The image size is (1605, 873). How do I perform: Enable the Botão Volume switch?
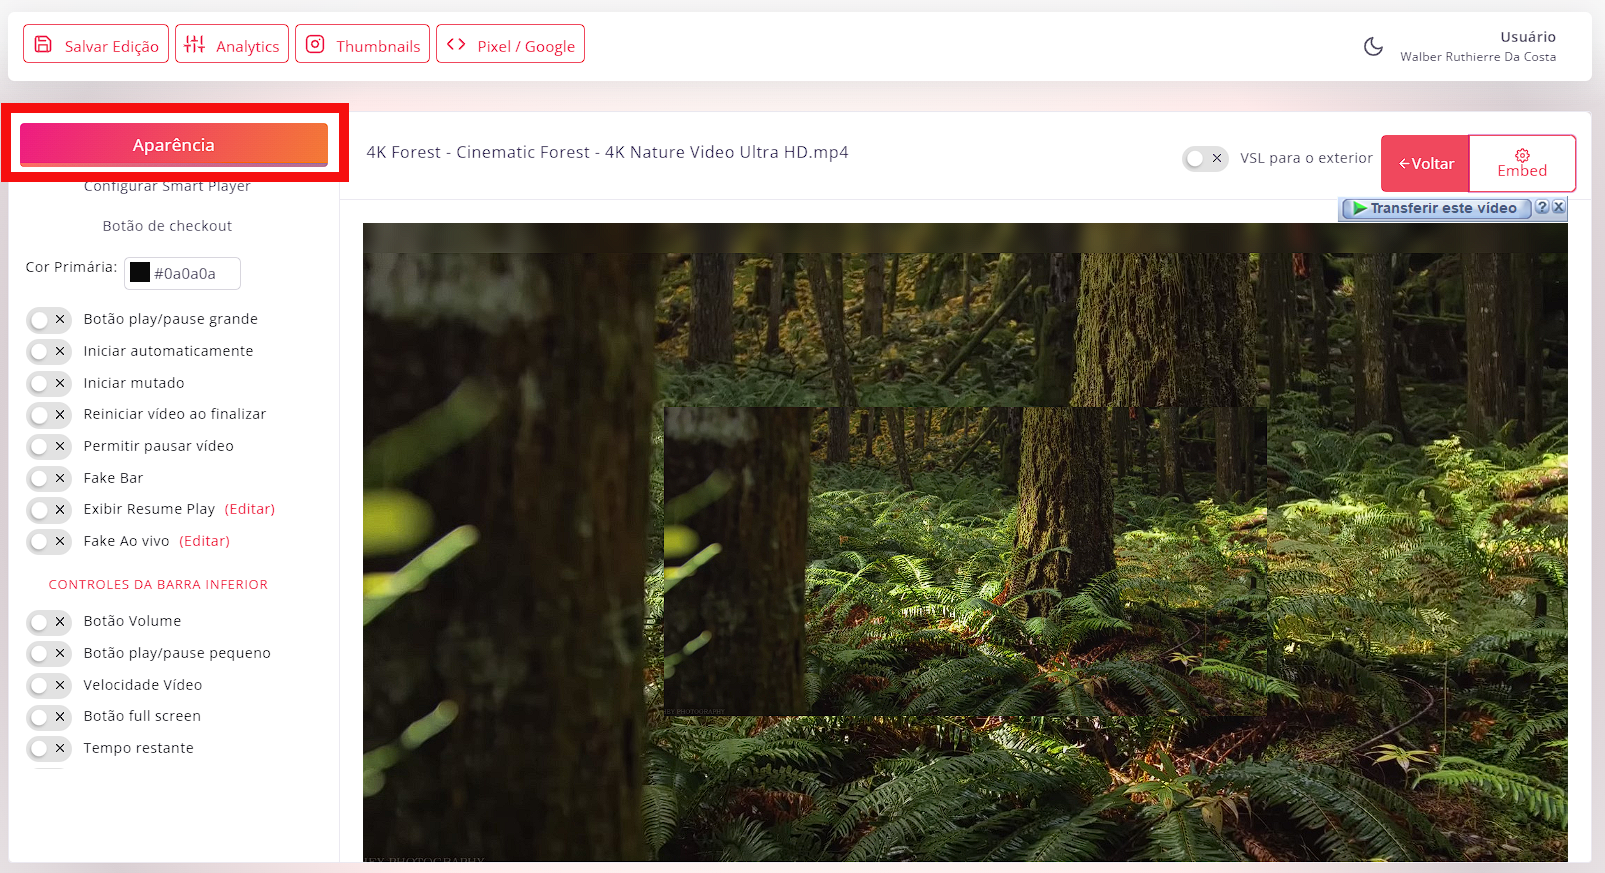coord(49,621)
